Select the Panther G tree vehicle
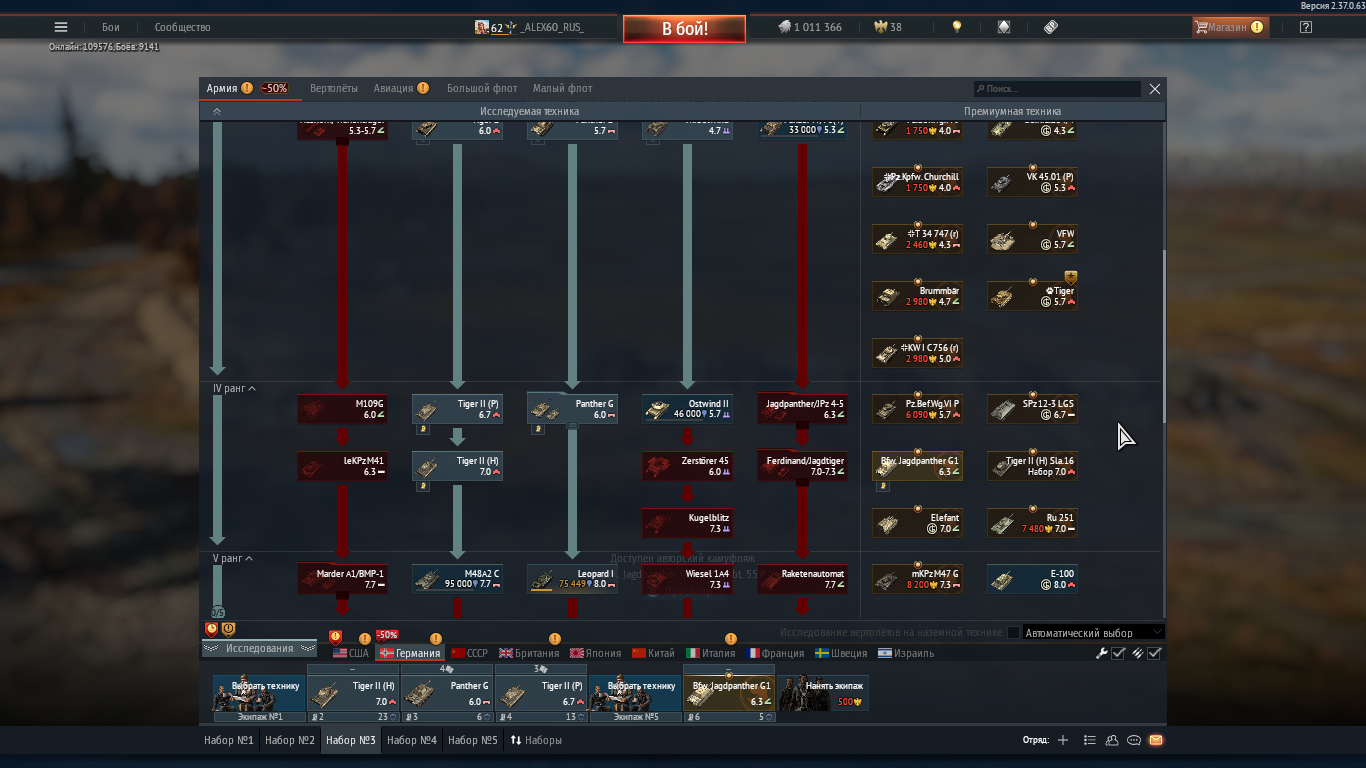This screenshot has height=768, width=1366. click(x=572, y=408)
